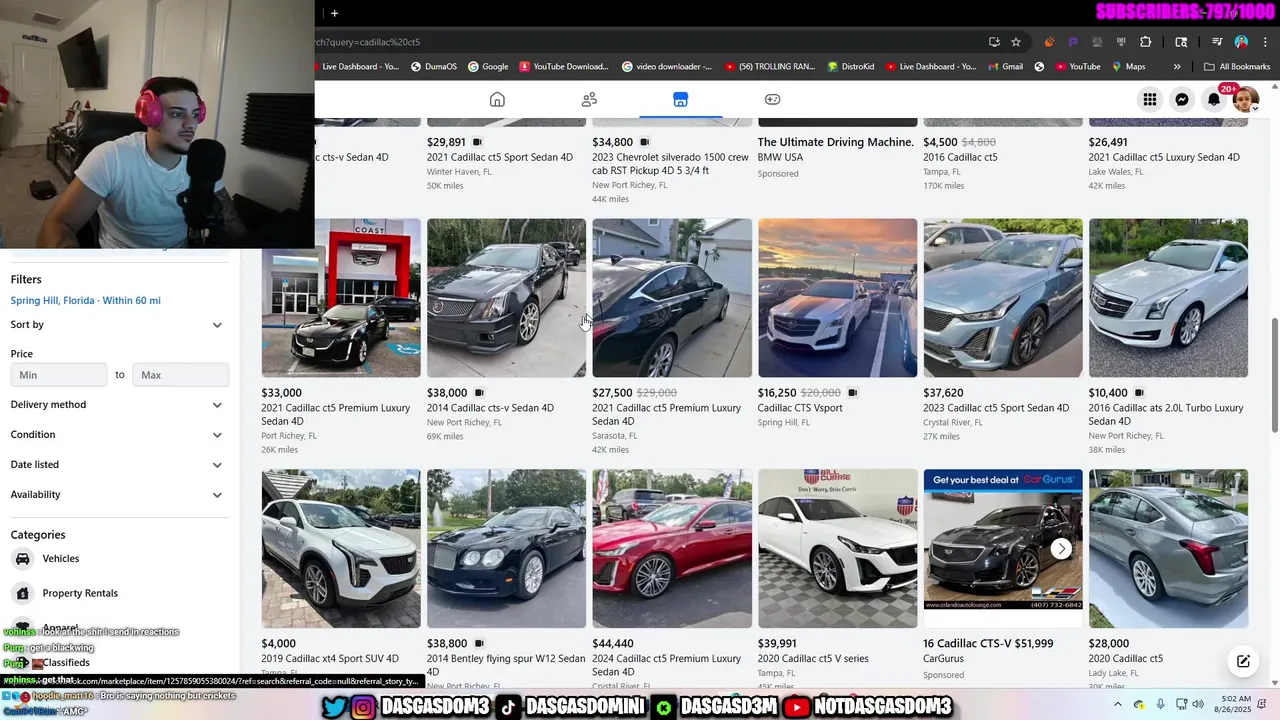
Task: Expand Sort by filter
Action: [117, 325]
